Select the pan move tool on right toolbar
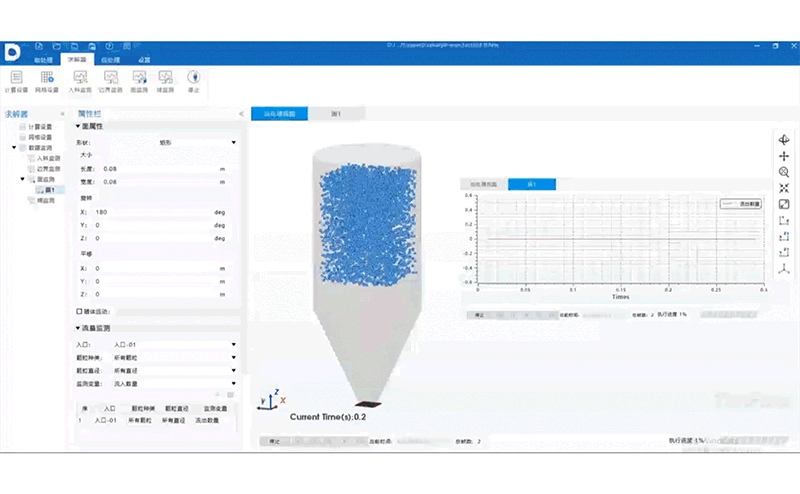Image resolution: width=800 pixels, height=494 pixels. pyautogui.click(x=784, y=157)
